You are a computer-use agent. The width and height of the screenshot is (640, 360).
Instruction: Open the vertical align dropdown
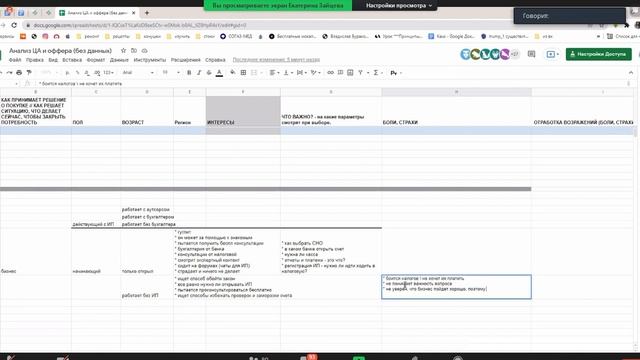(287, 73)
